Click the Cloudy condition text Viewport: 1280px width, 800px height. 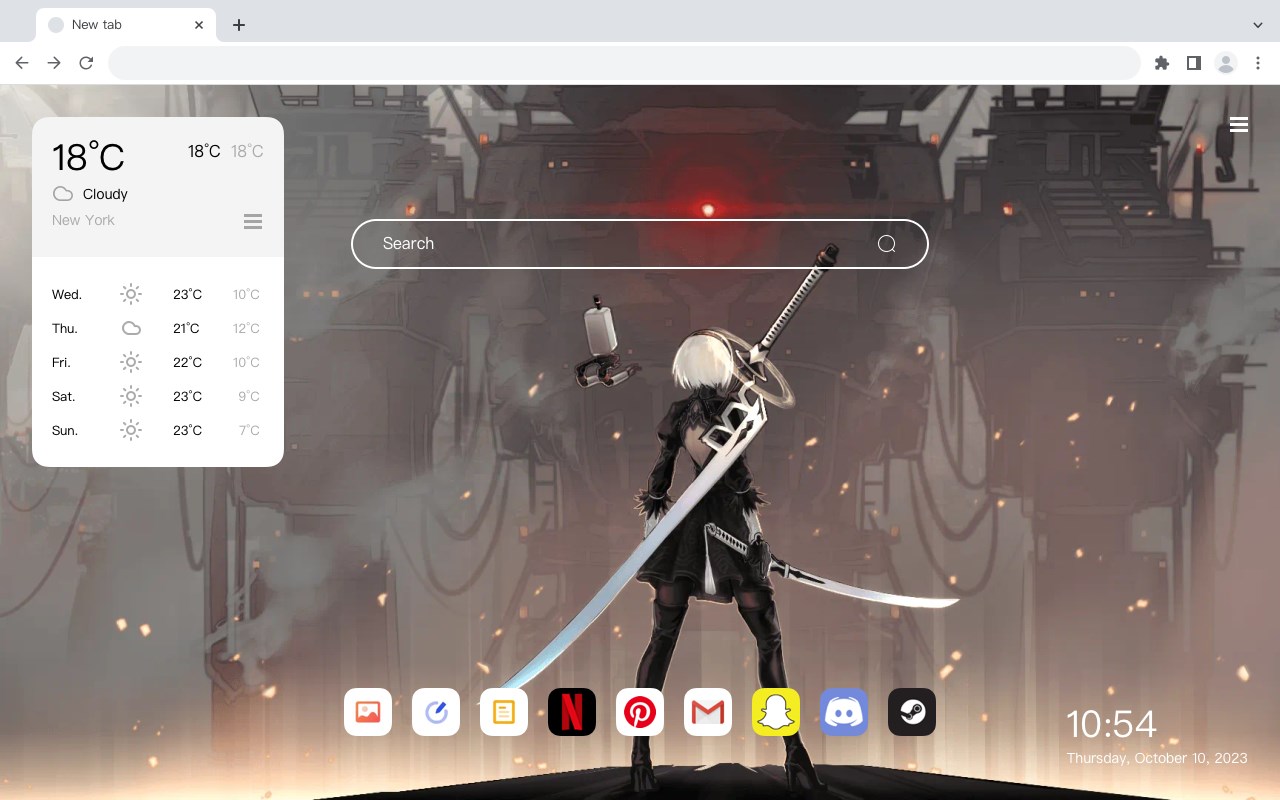coord(105,194)
